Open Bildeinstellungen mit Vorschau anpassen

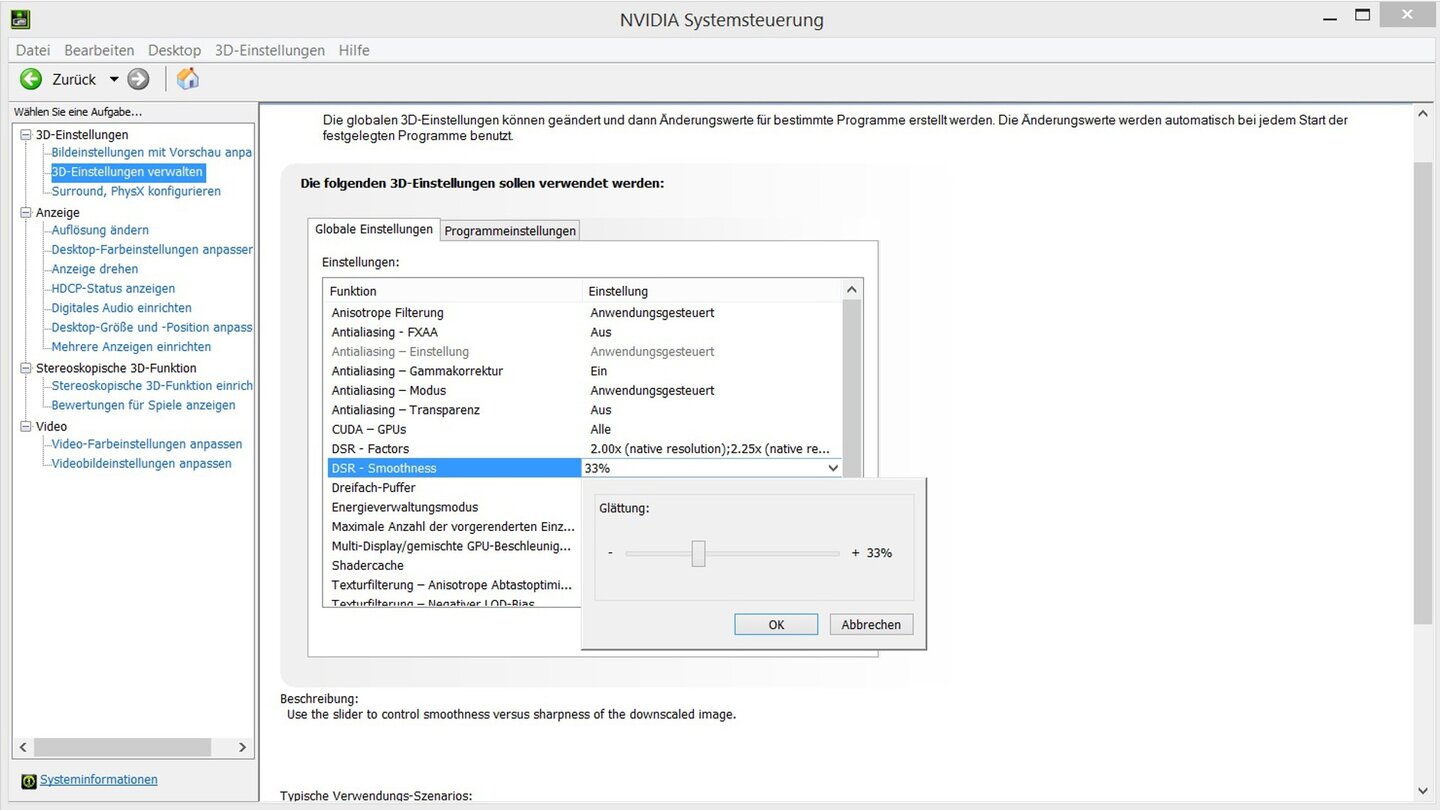point(151,152)
